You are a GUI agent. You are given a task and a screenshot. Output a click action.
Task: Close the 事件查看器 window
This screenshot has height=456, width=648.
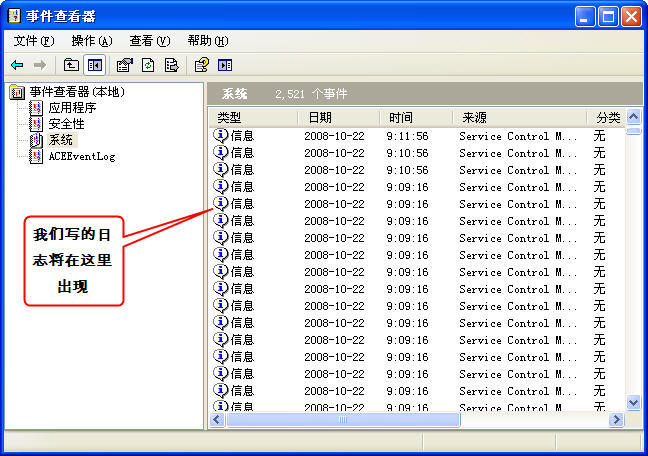[631, 17]
